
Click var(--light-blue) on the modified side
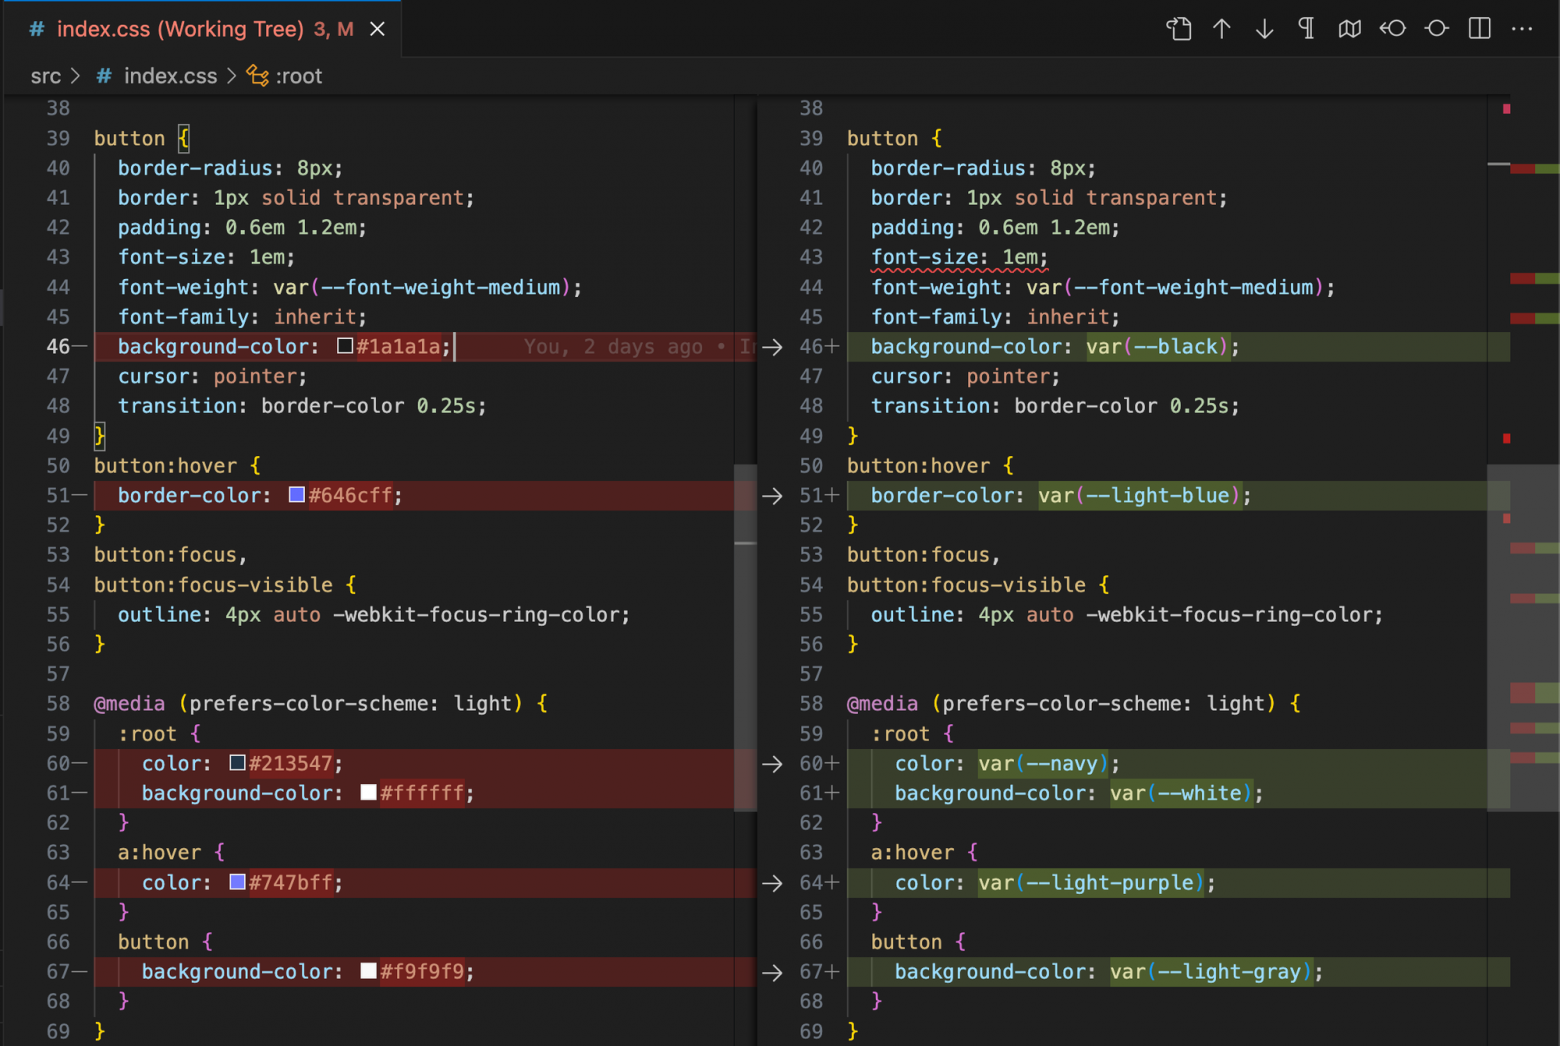tap(1139, 496)
